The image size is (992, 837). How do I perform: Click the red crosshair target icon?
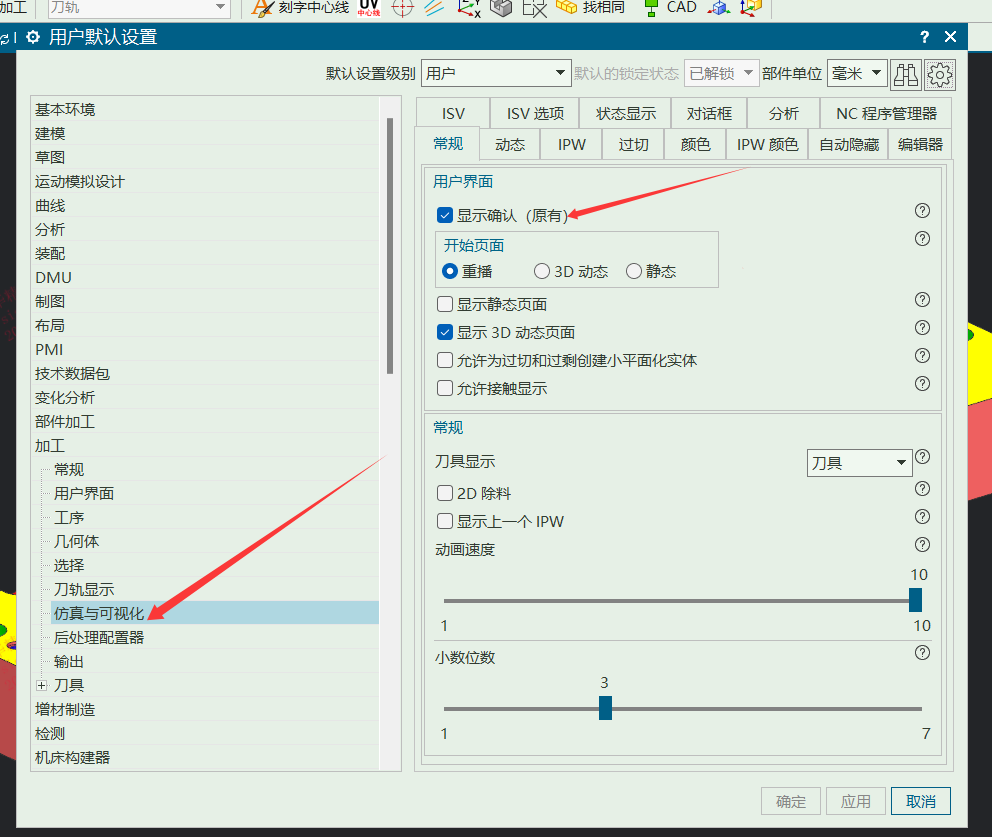(x=402, y=8)
